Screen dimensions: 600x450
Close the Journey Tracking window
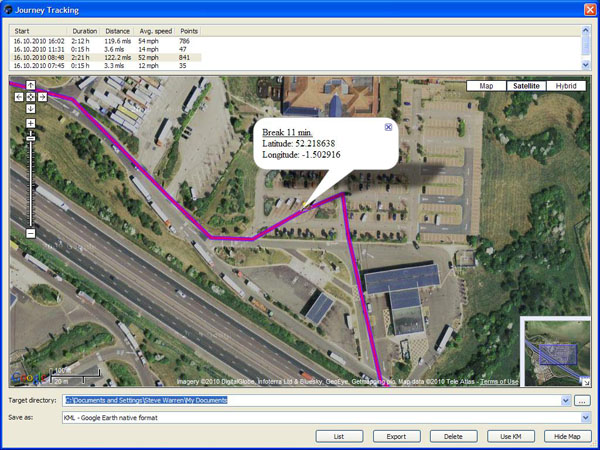pos(590,9)
